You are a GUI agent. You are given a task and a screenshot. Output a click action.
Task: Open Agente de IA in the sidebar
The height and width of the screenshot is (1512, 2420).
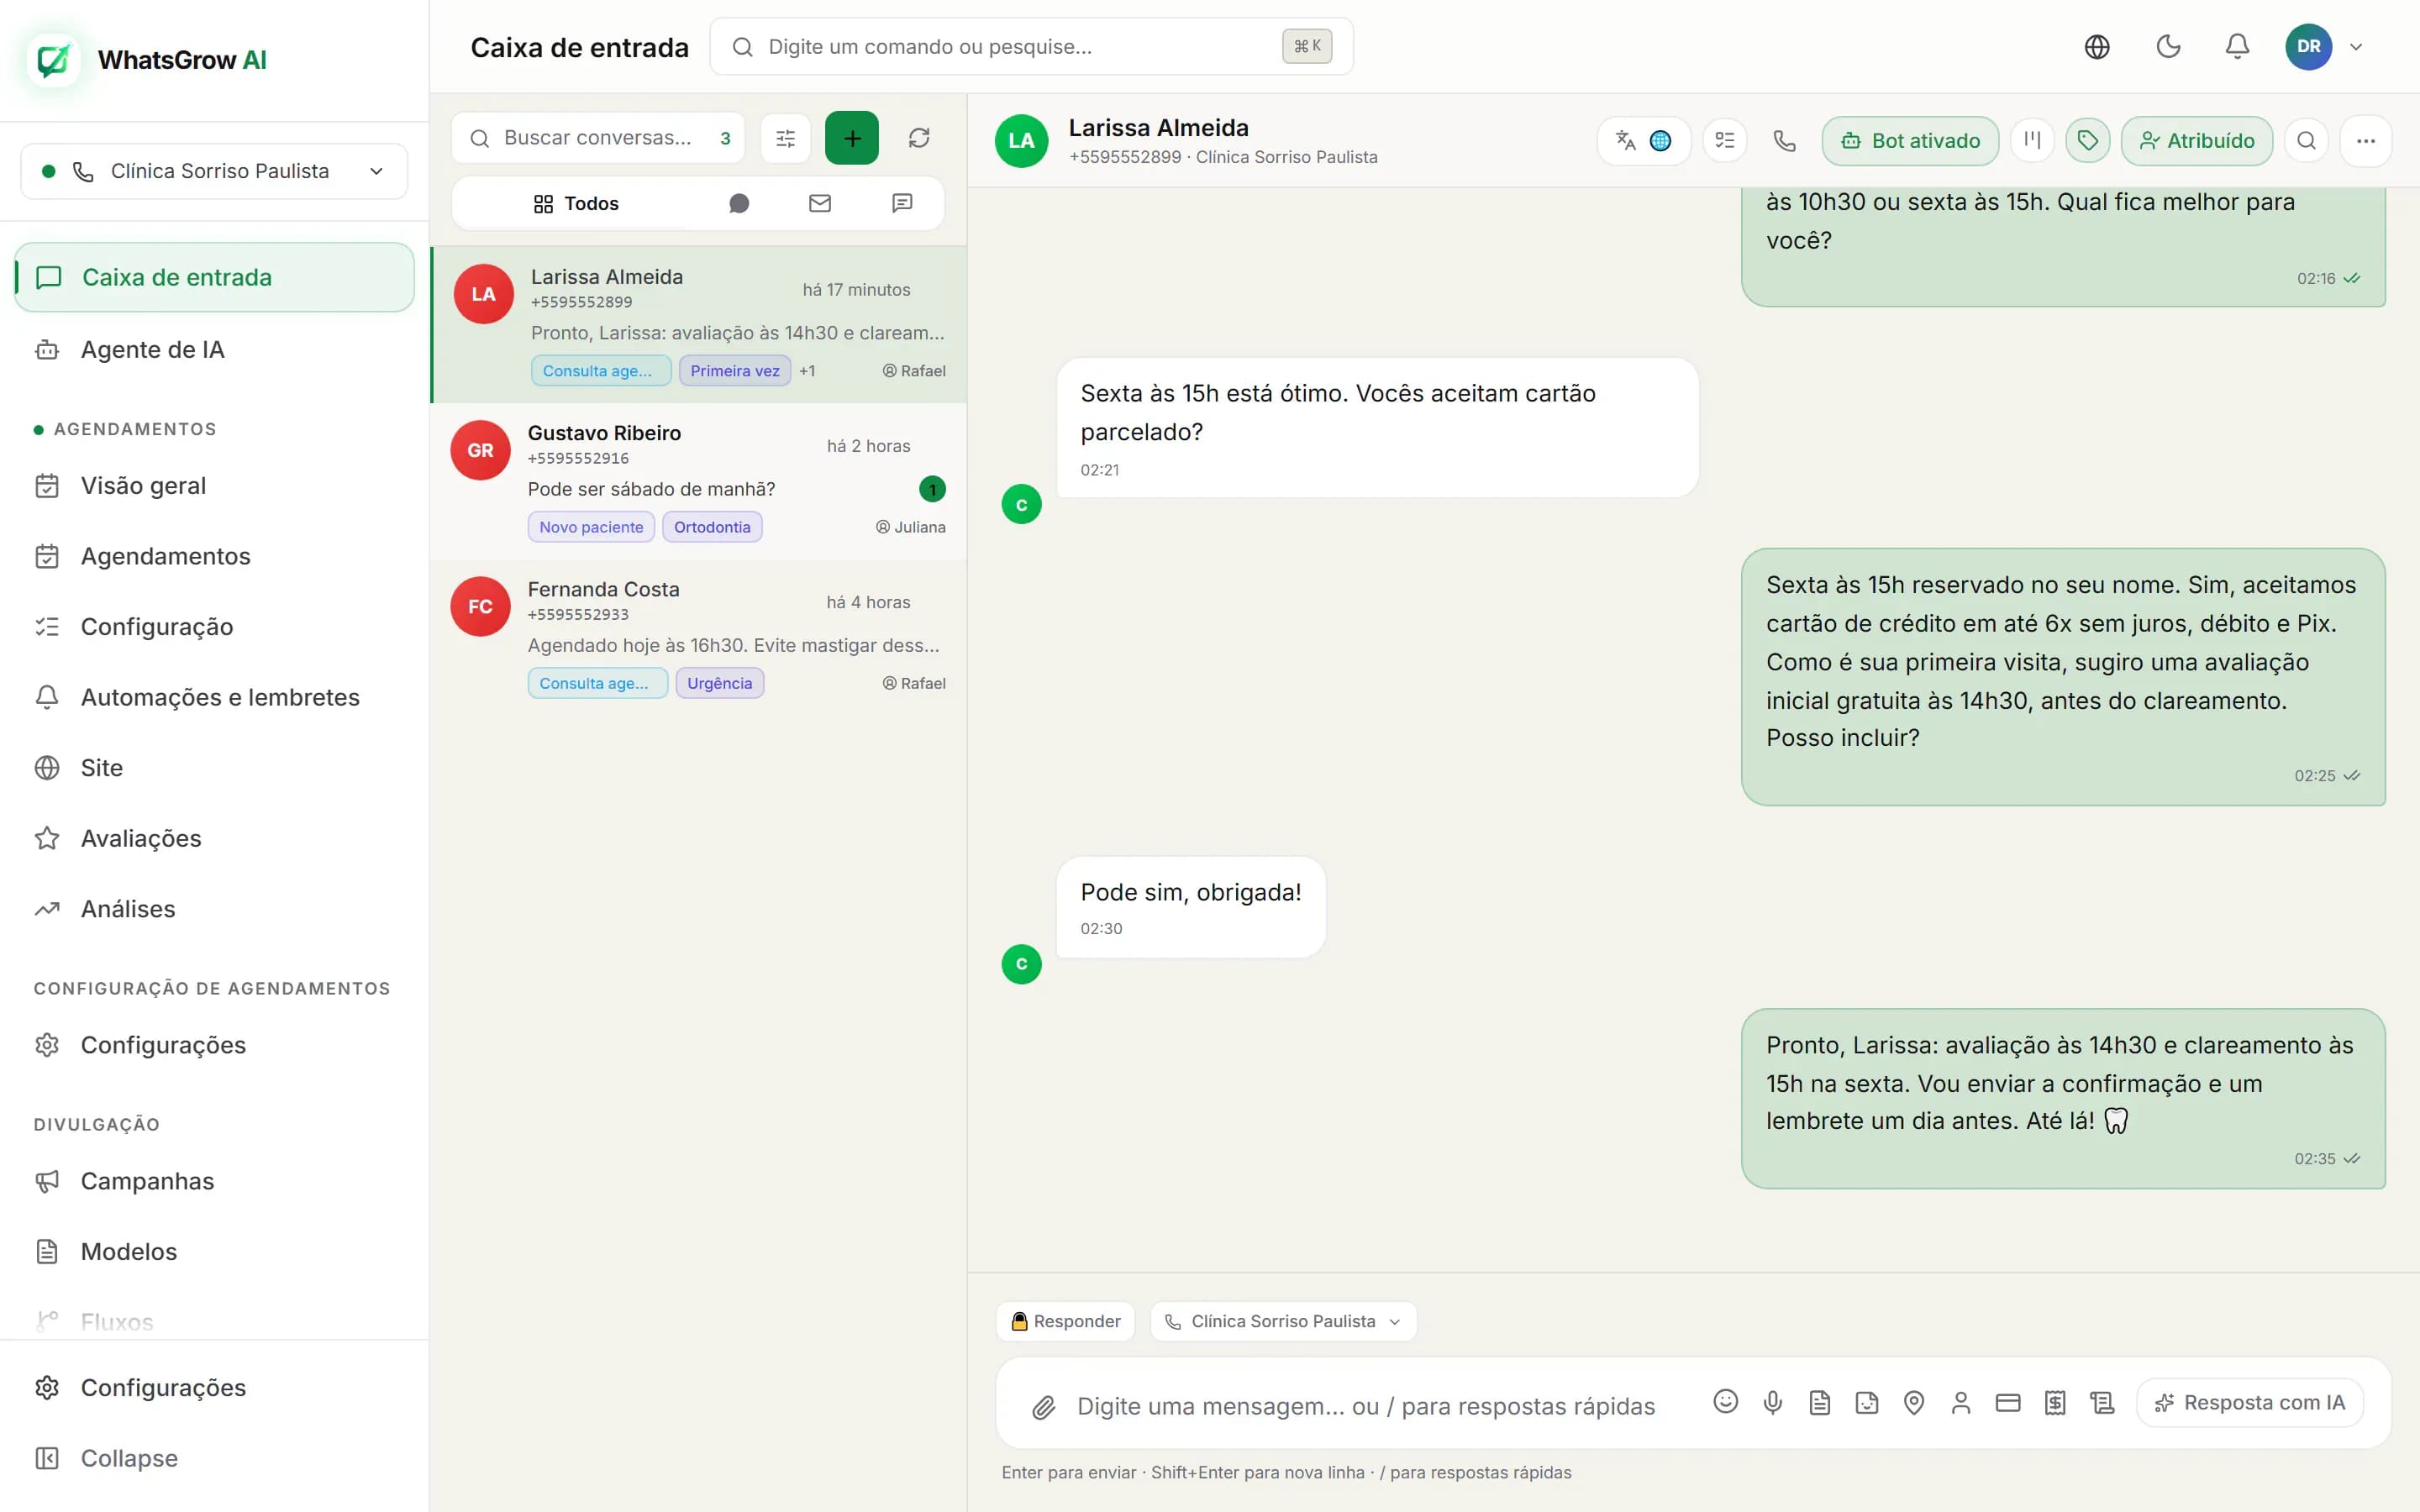[x=214, y=350]
